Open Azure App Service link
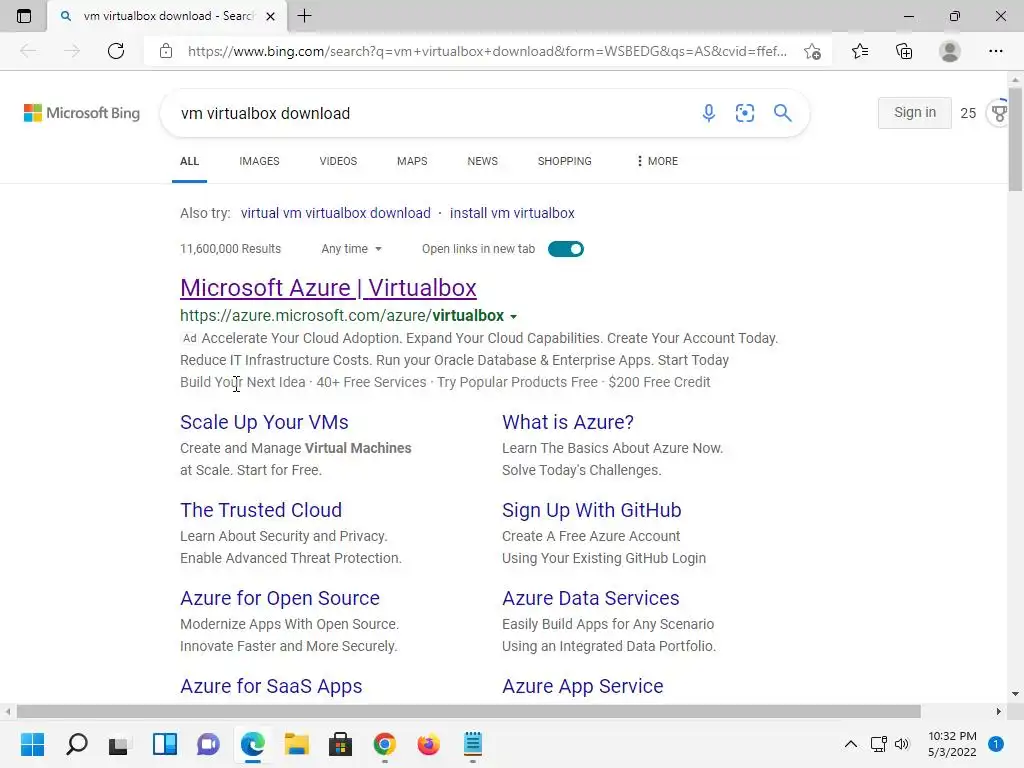The image size is (1024, 768). pos(583,686)
